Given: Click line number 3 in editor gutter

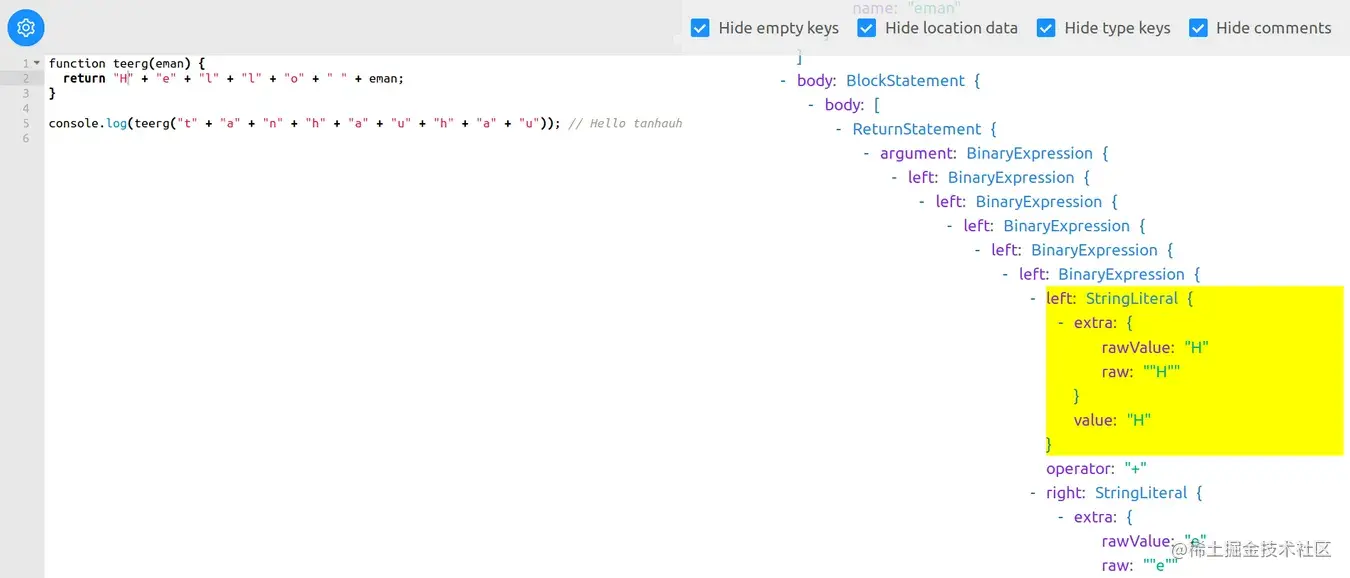Looking at the screenshot, I should (x=26, y=93).
